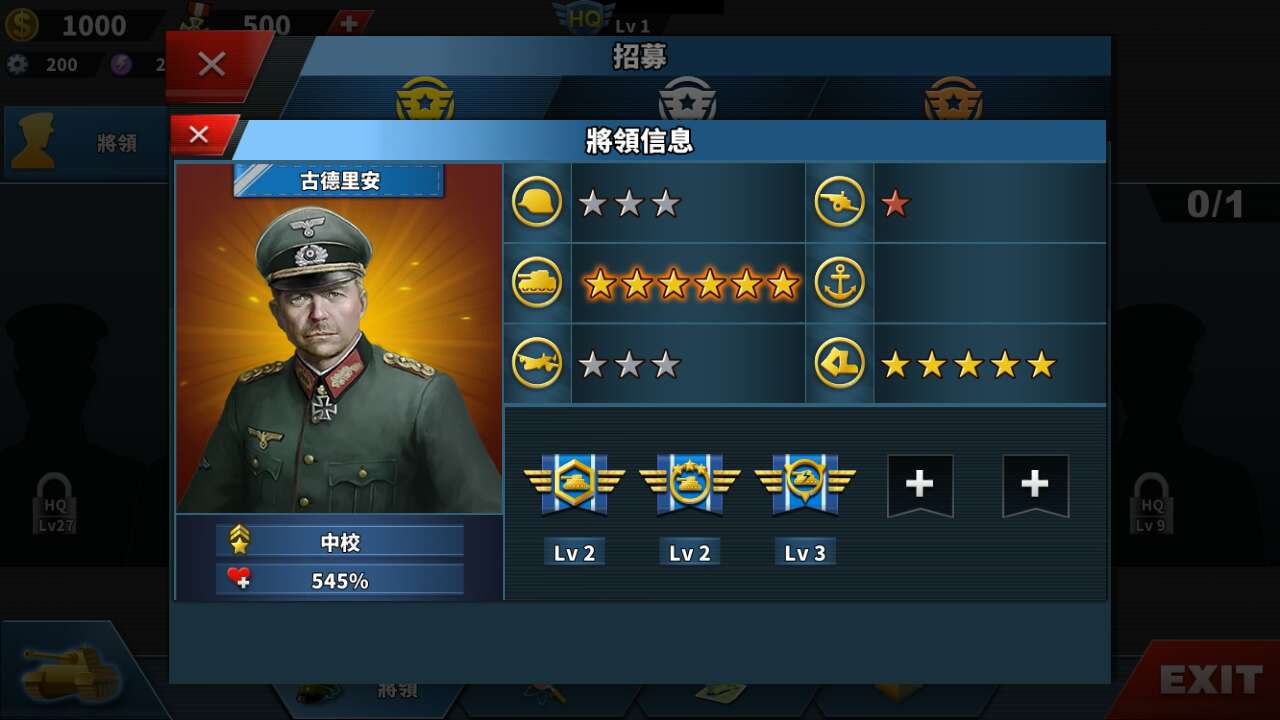
Task: Click the general's portrait image
Action: [339, 338]
